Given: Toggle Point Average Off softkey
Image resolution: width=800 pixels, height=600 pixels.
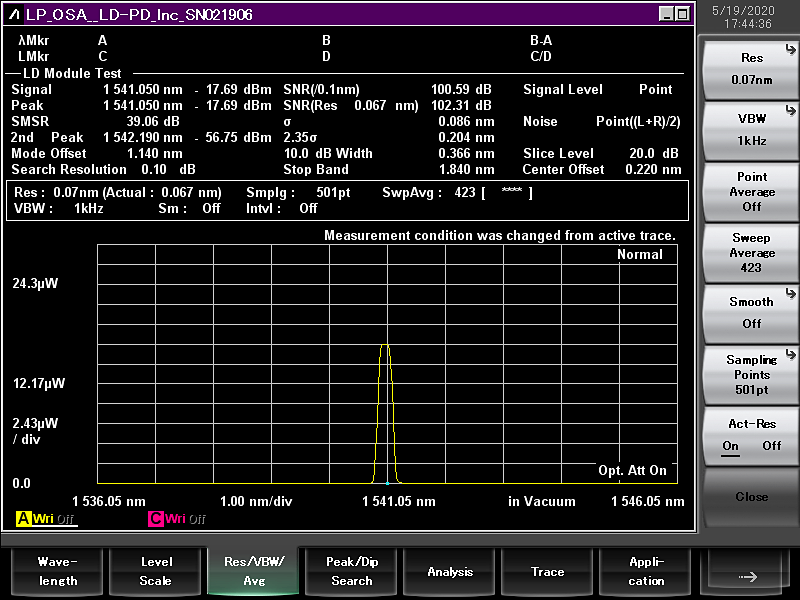Looking at the screenshot, I should tap(751, 191).
